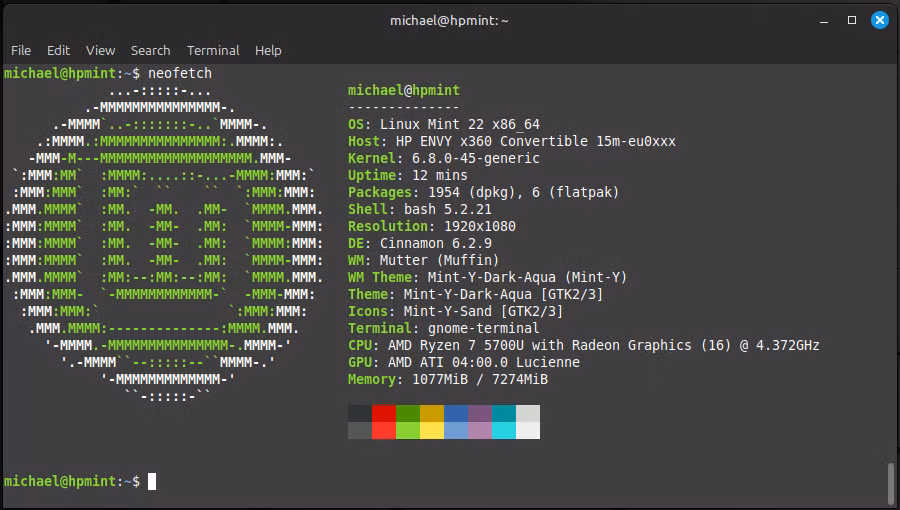Click the window title michael@hpmint: ~
Image resolution: width=900 pixels, height=510 pixels.
click(449, 21)
